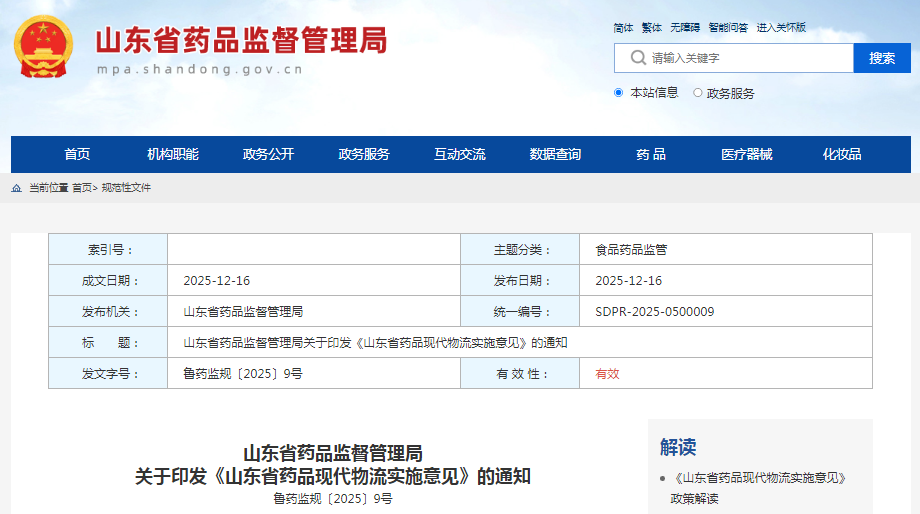Click the 山东省药品监督管理局 site title
920x514 pixels.
[241, 40]
